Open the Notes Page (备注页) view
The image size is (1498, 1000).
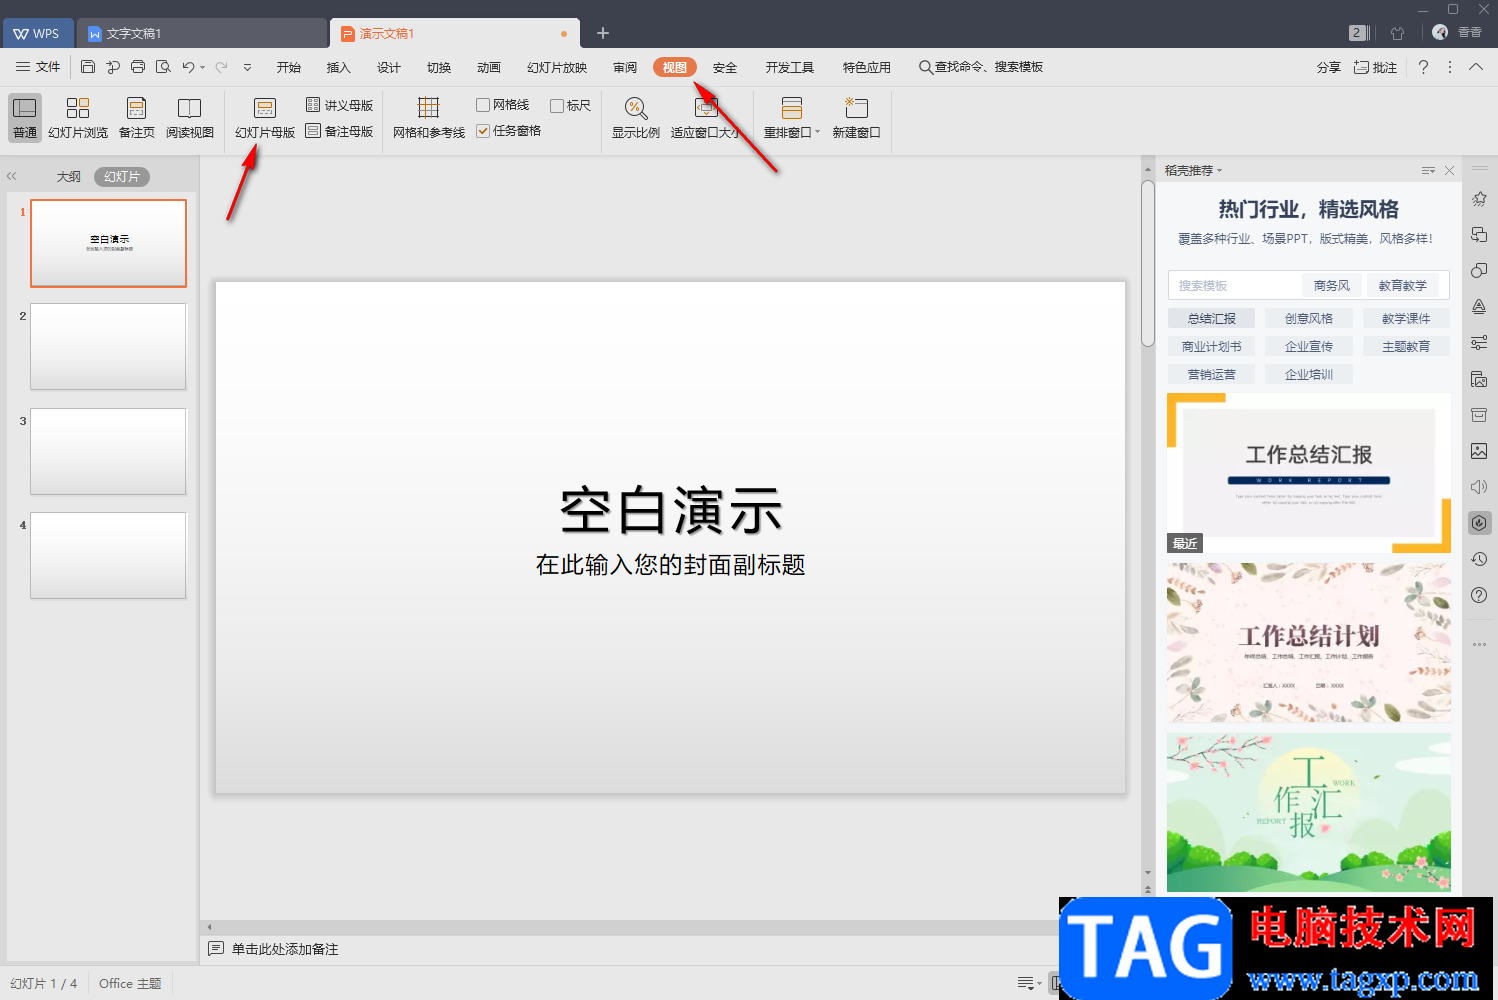[137, 118]
